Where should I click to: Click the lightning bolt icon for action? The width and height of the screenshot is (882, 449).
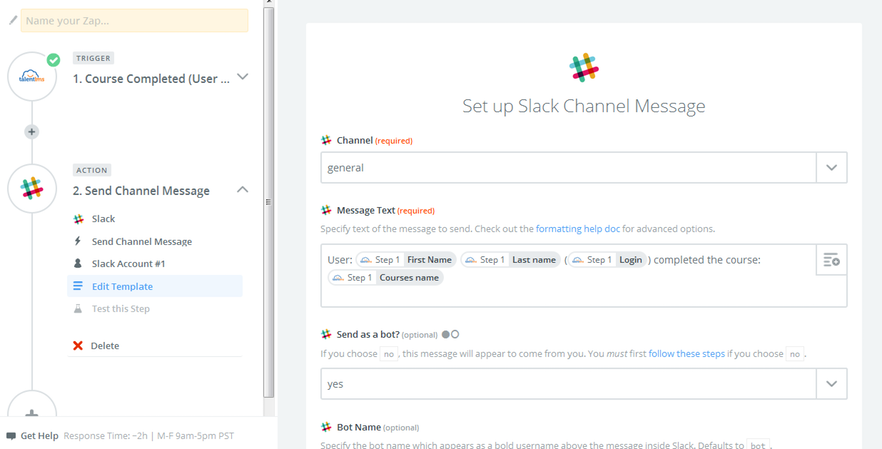pyautogui.click(x=78, y=241)
